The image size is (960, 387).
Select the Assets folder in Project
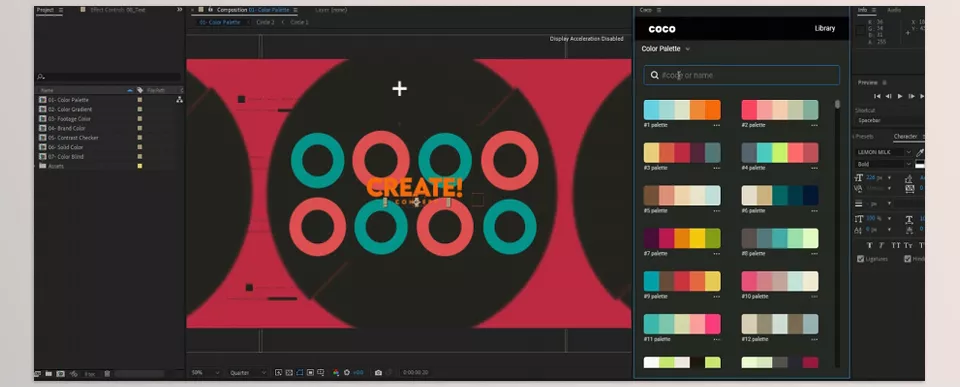pyautogui.click(x=56, y=166)
